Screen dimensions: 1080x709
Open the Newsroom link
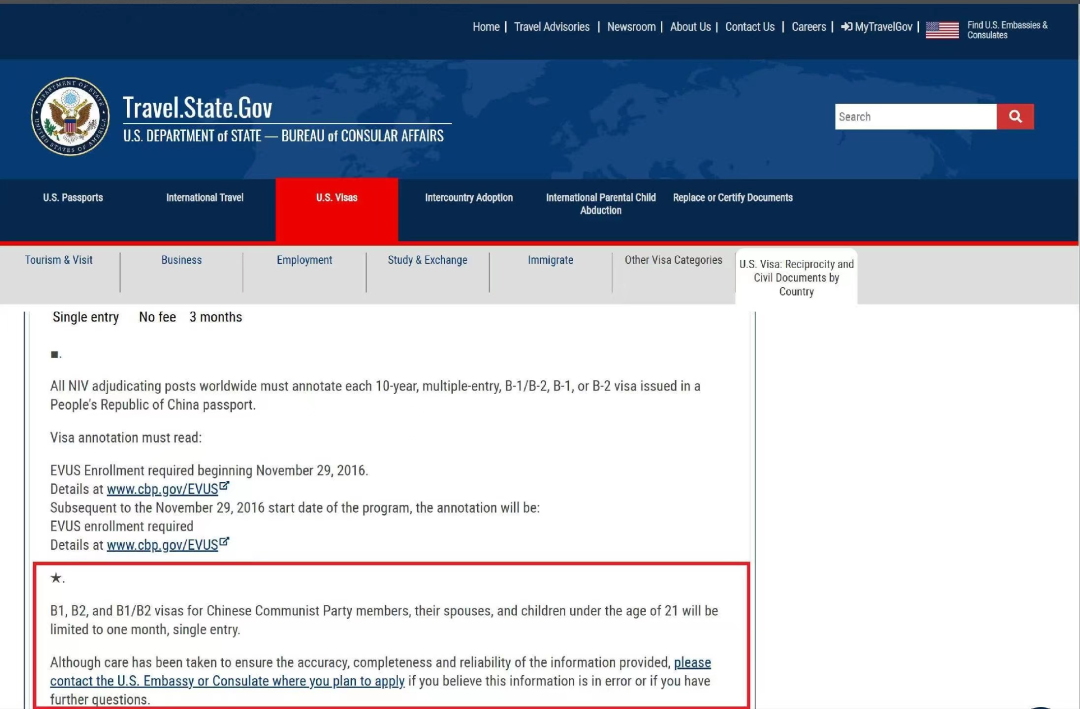(x=631, y=27)
